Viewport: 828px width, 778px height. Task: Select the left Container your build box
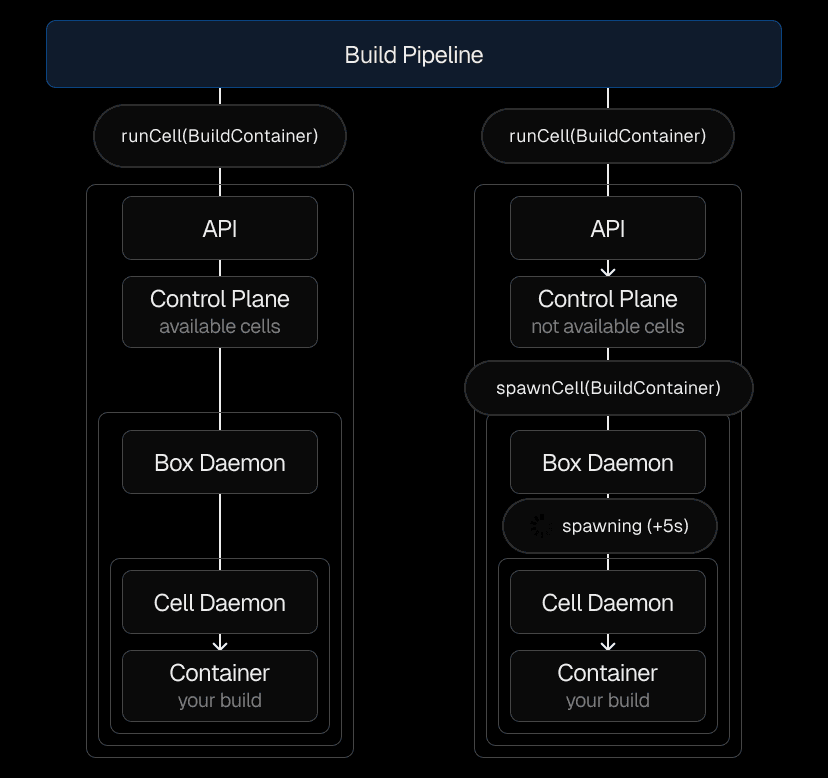coord(220,686)
